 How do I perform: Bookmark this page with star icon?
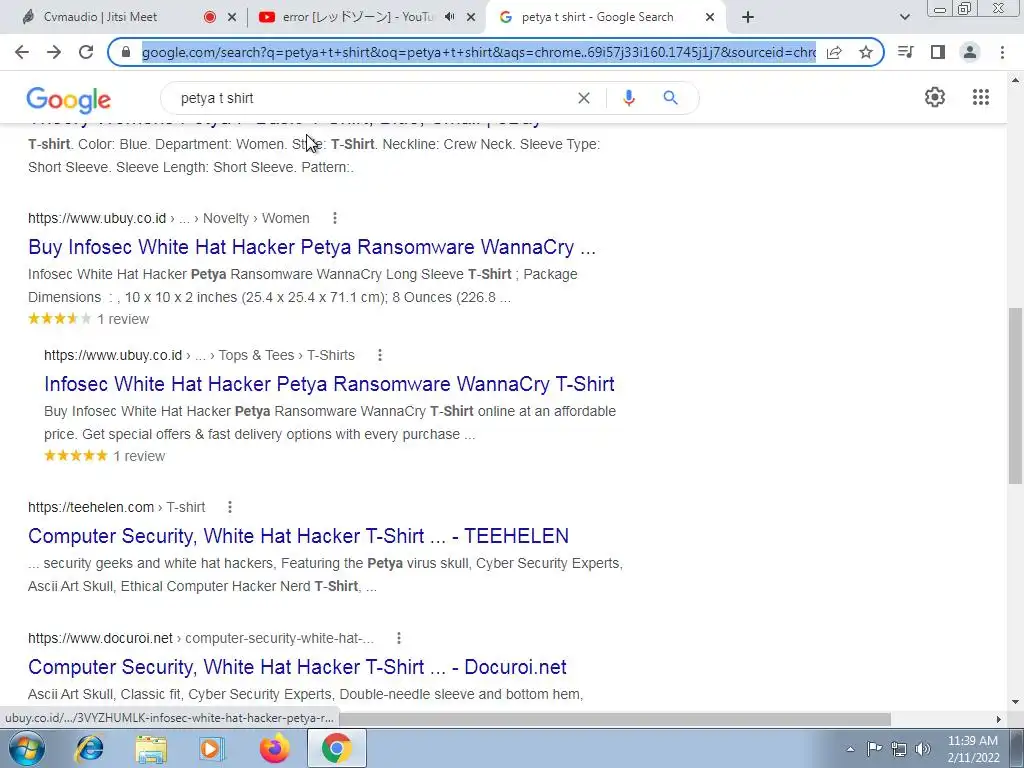click(x=866, y=52)
